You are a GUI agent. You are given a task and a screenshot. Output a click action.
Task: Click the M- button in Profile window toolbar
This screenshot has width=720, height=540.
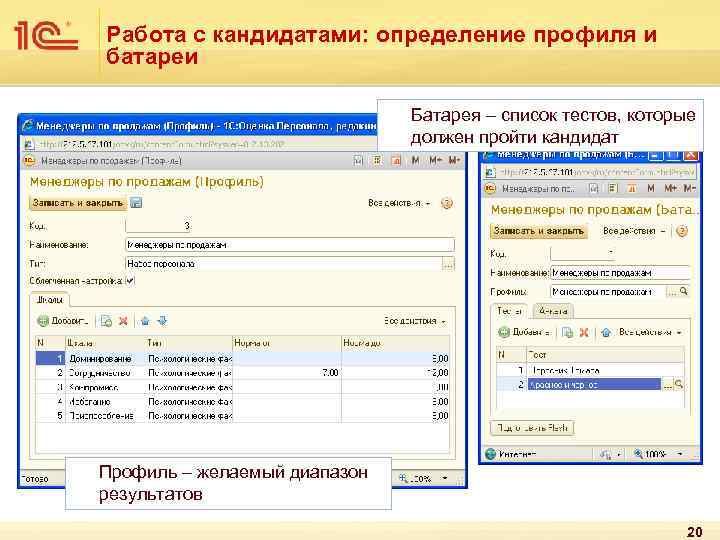pyautogui.click(x=454, y=160)
